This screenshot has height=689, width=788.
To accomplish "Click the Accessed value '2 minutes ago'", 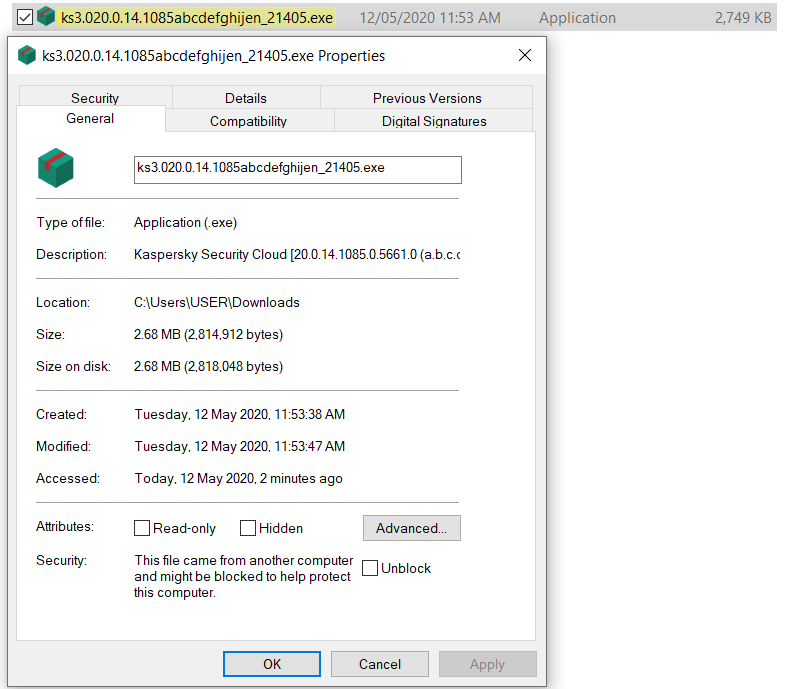I will (x=238, y=478).
